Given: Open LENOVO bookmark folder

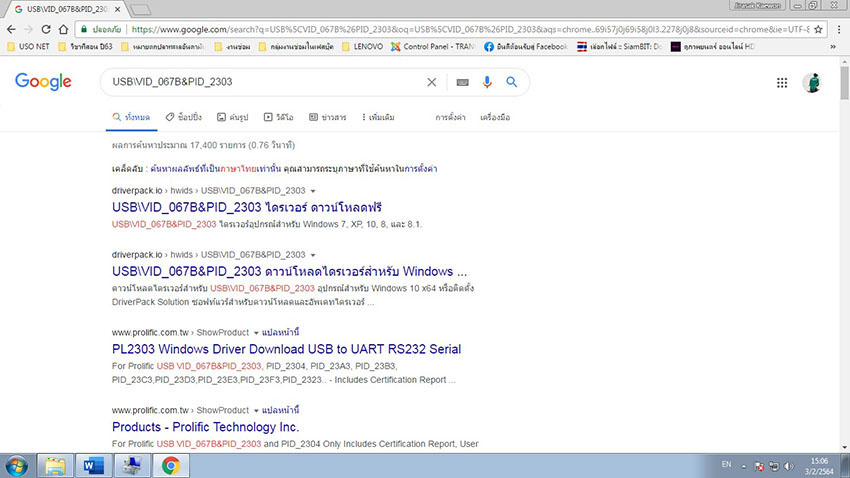Looking at the screenshot, I should click(x=362, y=47).
